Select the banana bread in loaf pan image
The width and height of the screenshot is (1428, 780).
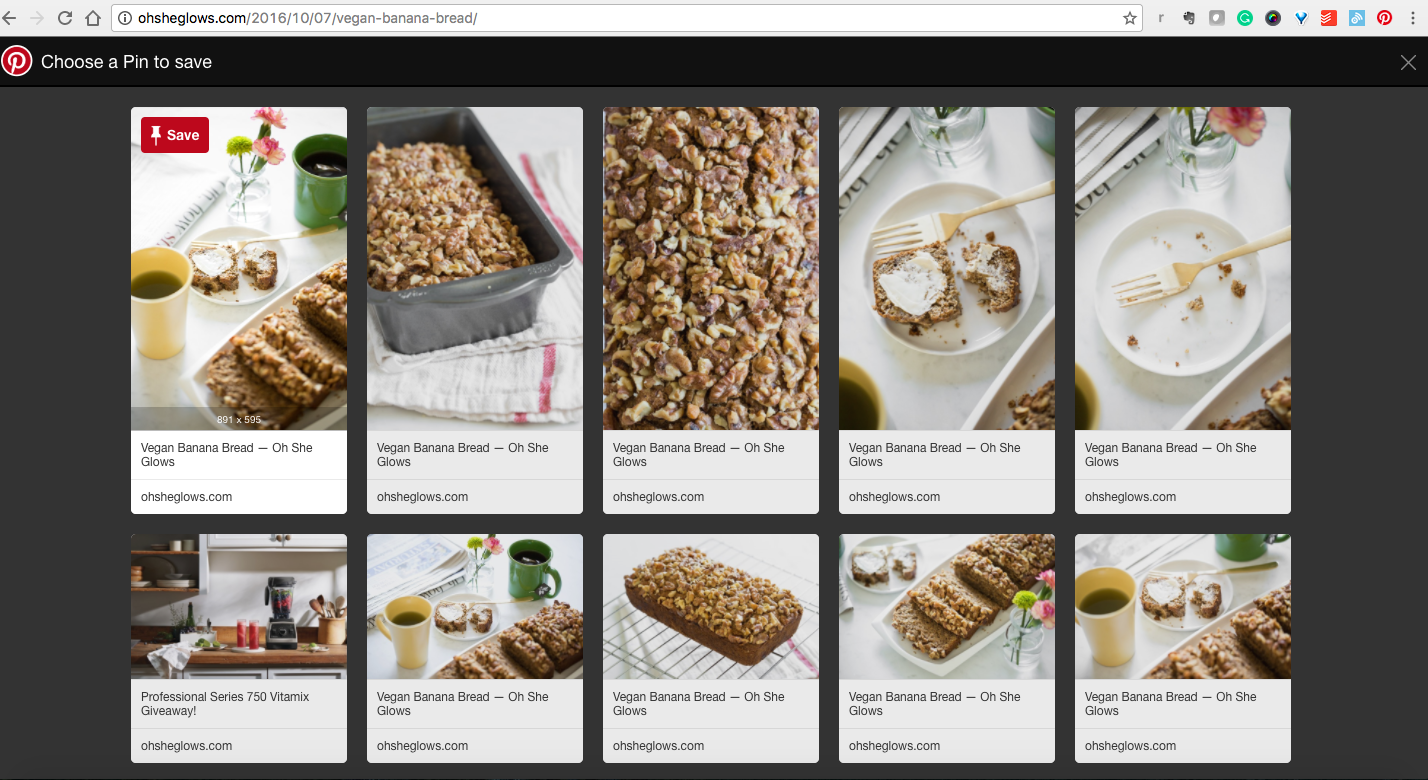coord(474,268)
